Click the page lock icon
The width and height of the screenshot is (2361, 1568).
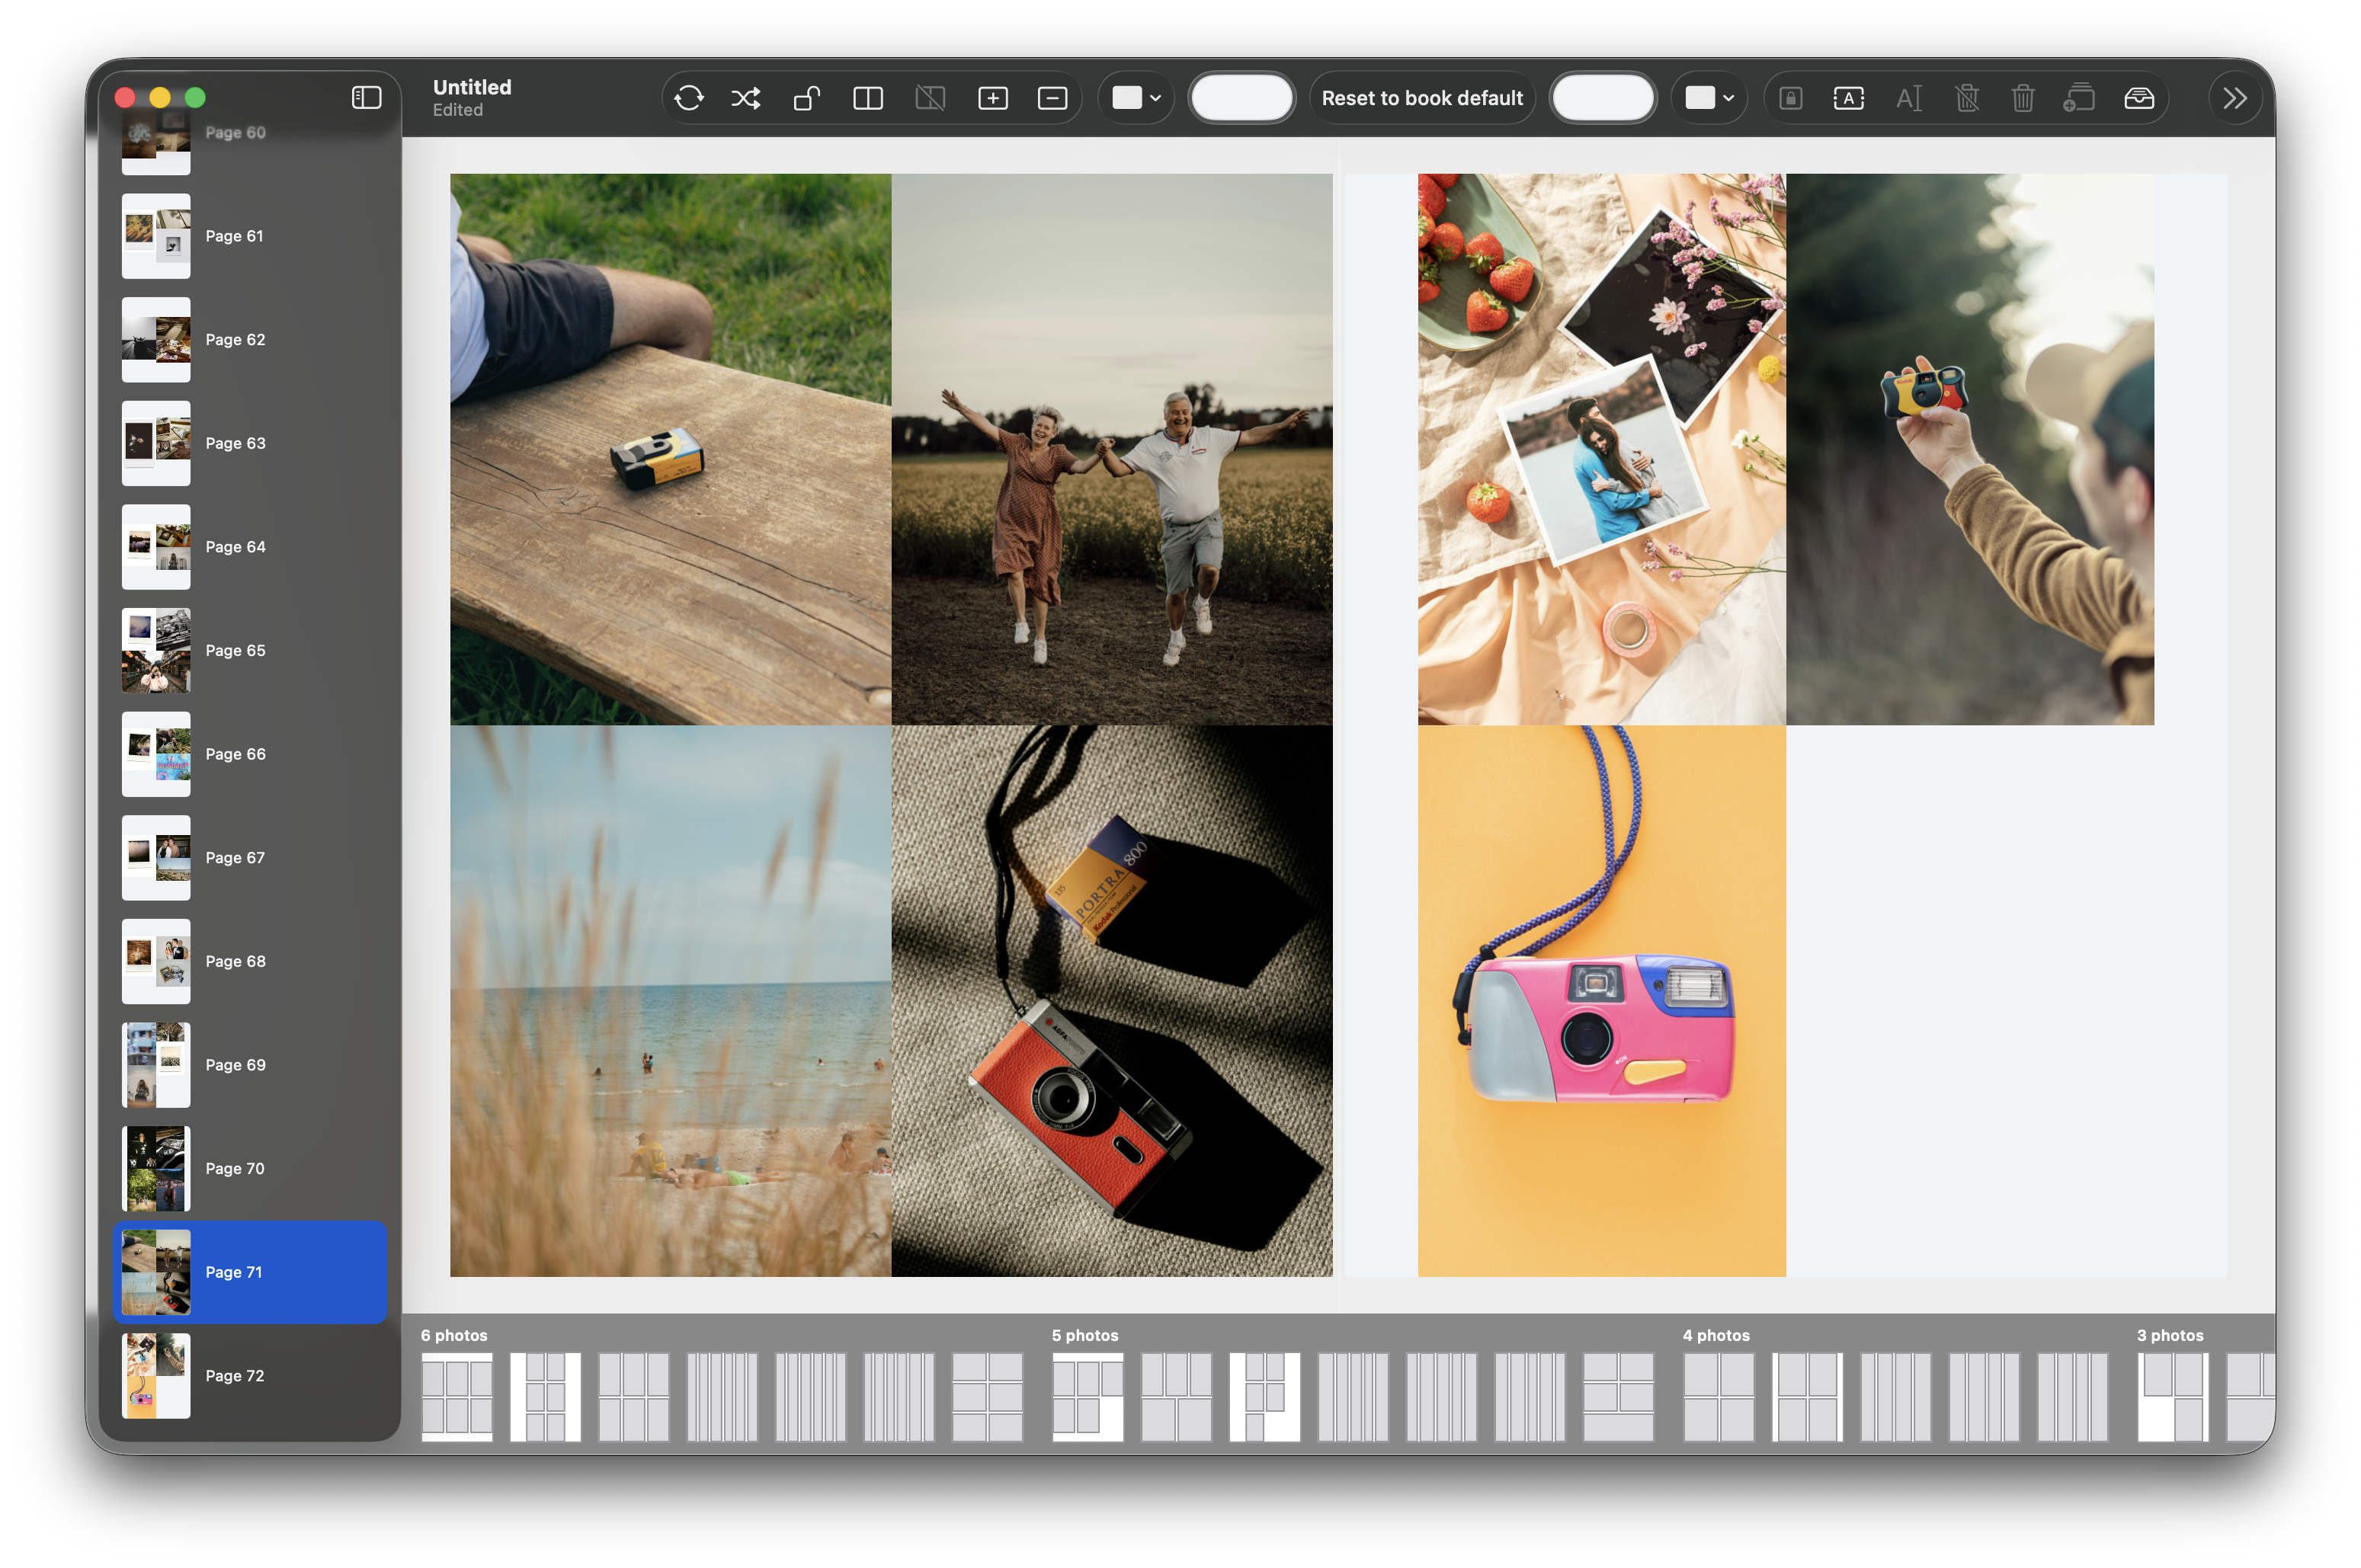(x=1791, y=98)
